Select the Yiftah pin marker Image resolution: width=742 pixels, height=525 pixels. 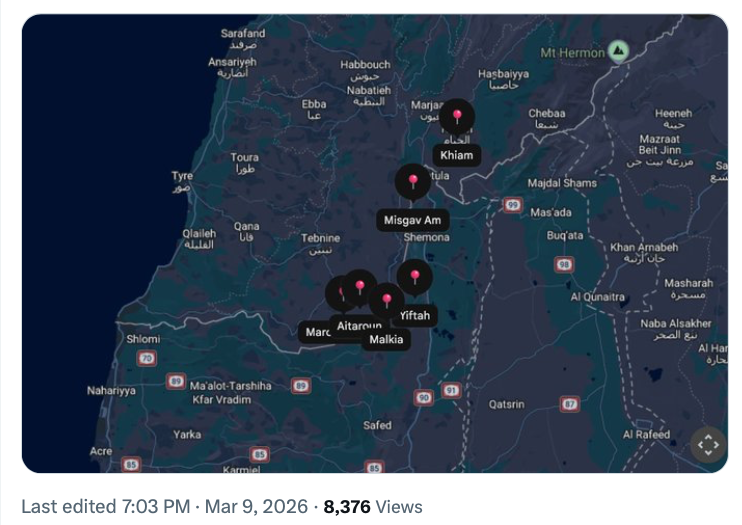pyautogui.click(x=415, y=279)
